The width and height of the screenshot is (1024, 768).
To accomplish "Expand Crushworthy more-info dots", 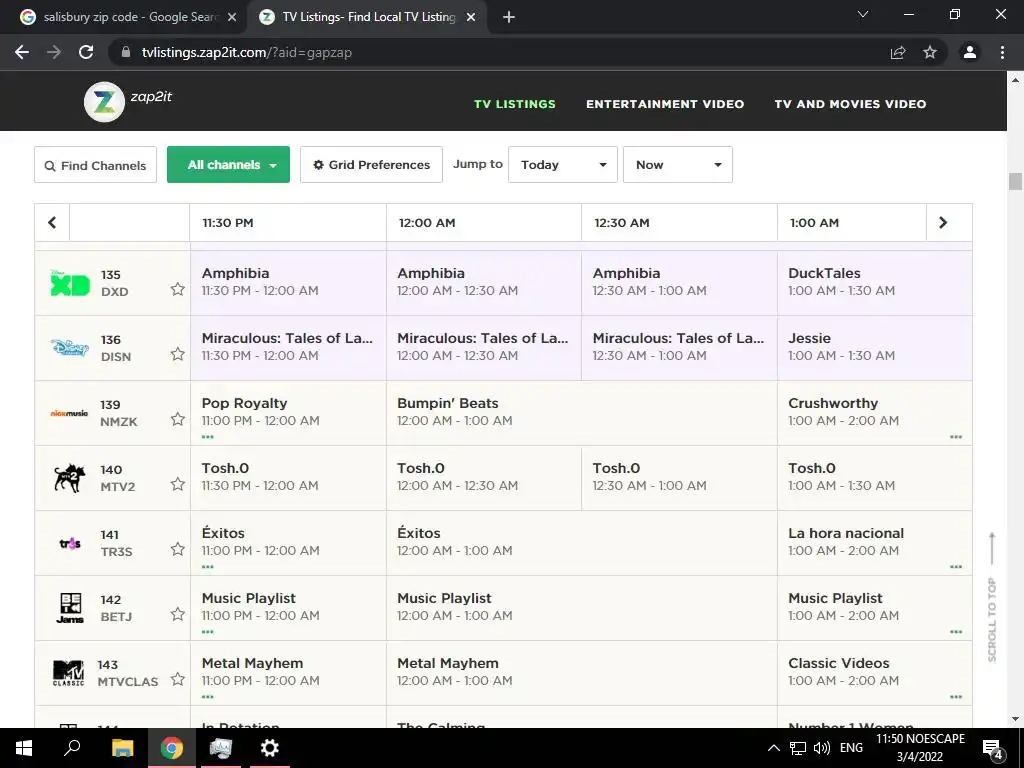I will pos(956,437).
